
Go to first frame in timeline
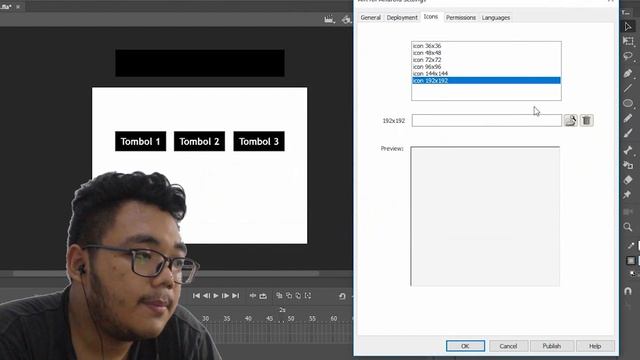[x=196, y=296]
